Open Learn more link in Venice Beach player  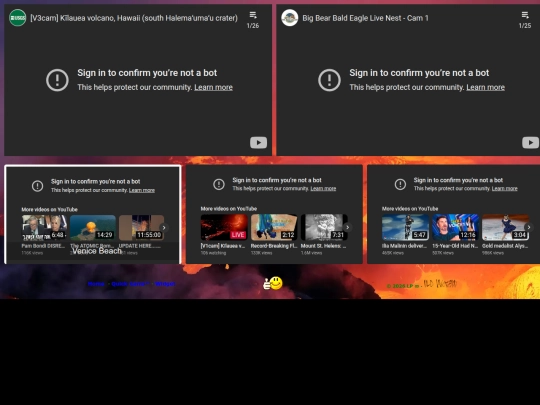(x=142, y=190)
